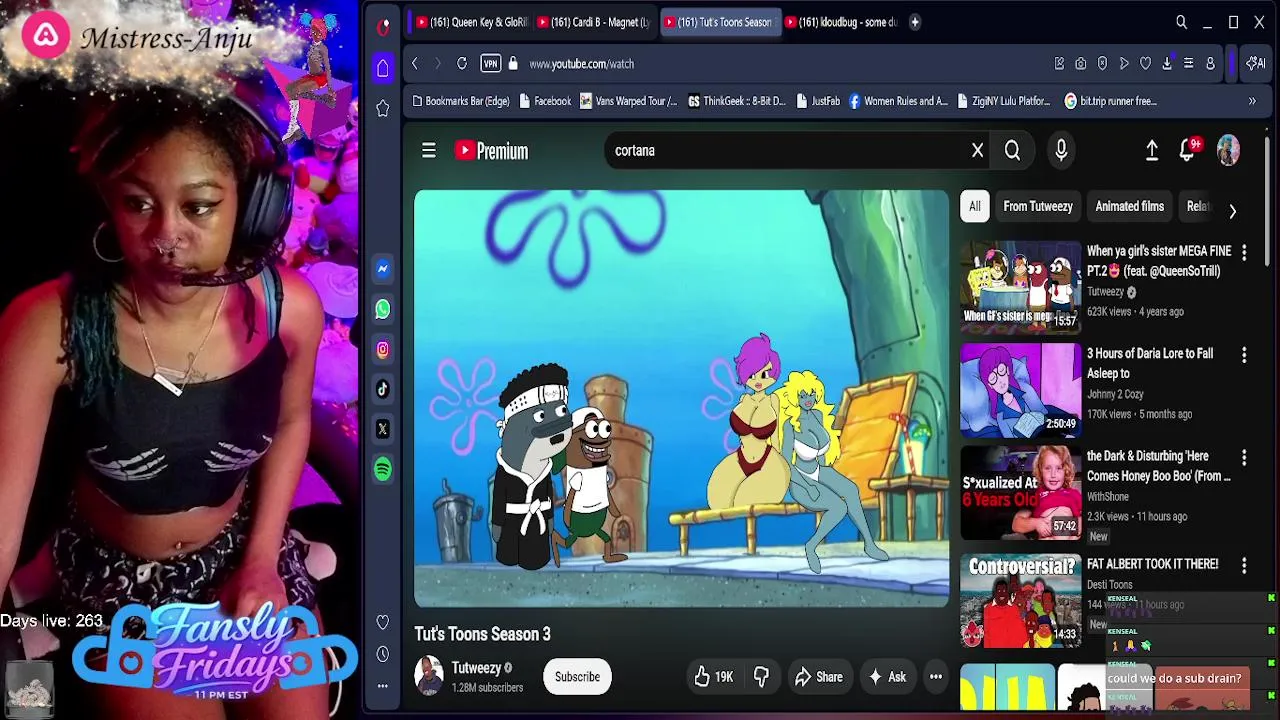Open the upload/create button
This screenshot has width=1280, height=720.
pos(1152,151)
